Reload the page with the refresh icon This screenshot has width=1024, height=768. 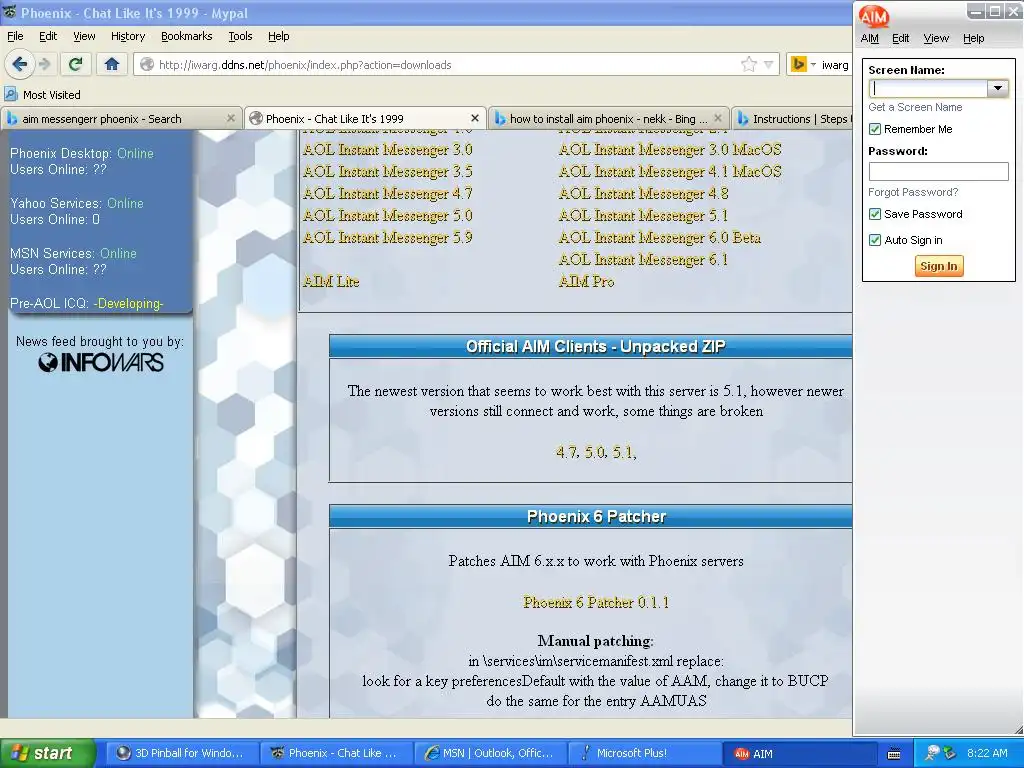tap(75, 64)
